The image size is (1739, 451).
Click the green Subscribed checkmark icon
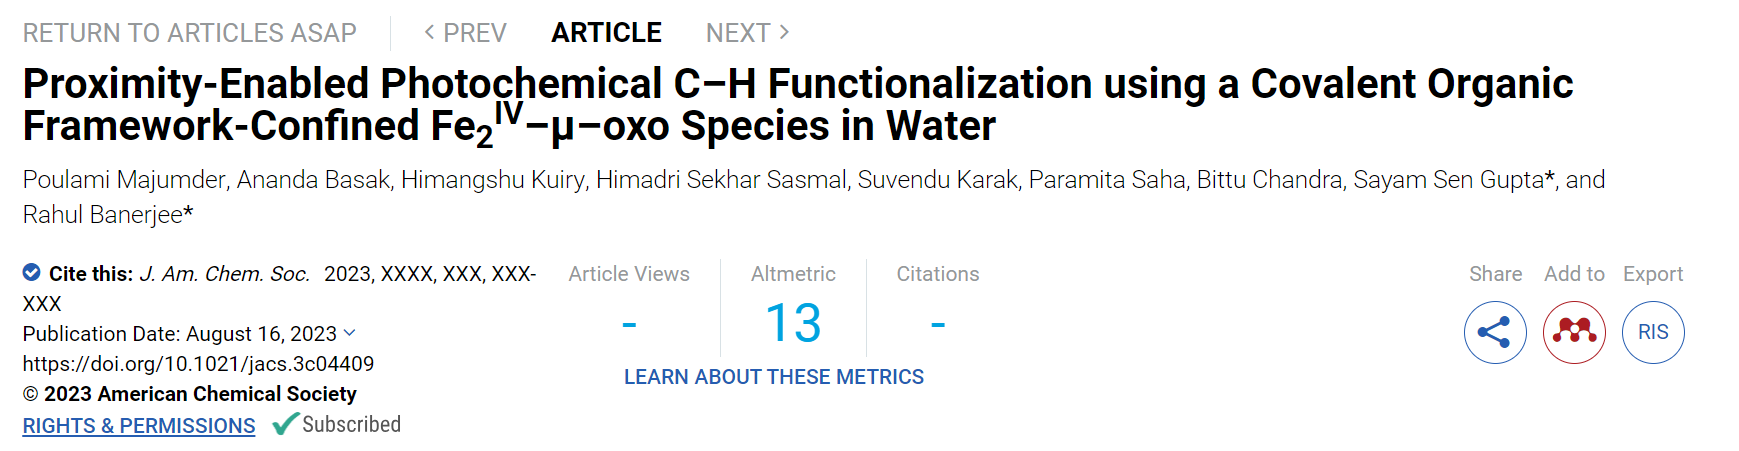(286, 424)
